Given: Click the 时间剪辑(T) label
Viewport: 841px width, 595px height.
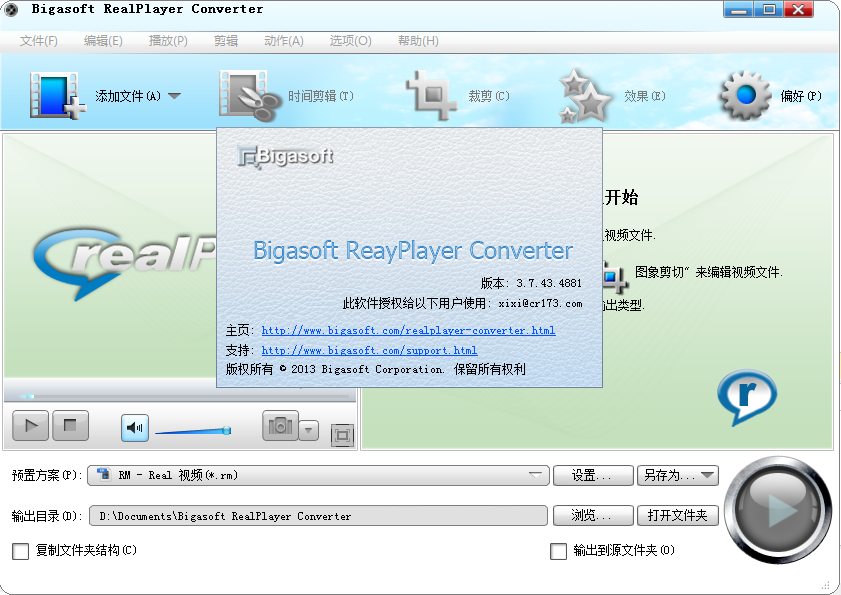Looking at the screenshot, I should click(321, 96).
